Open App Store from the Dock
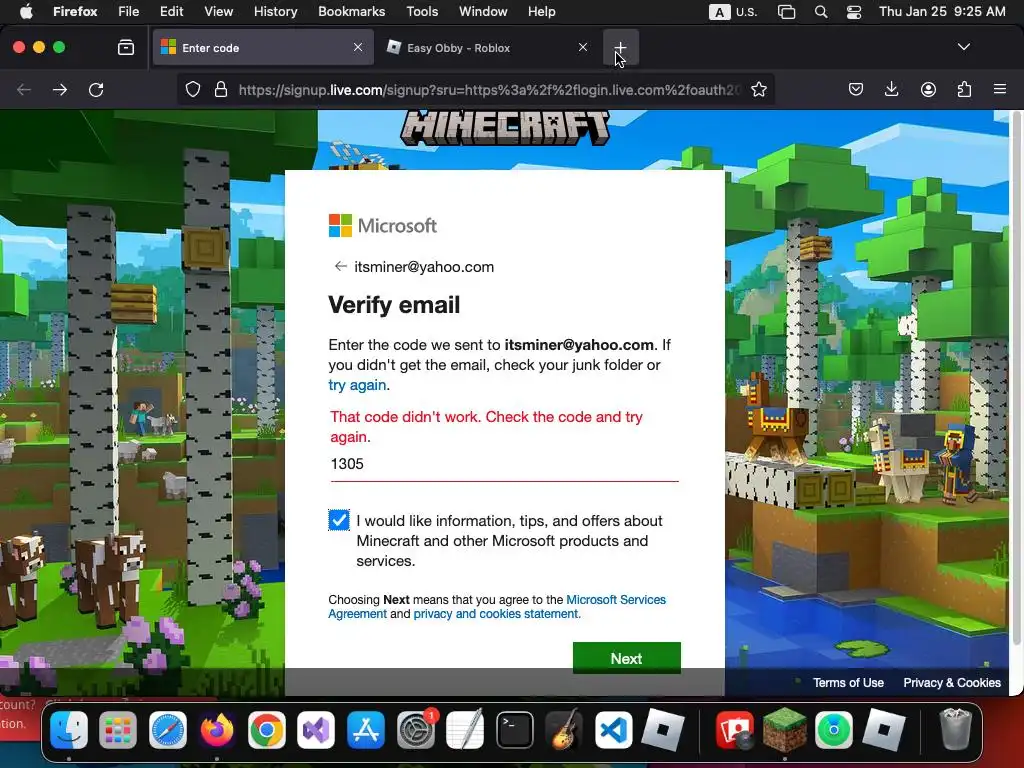The height and width of the screenshot is (768, 1024). click(366, 729)
